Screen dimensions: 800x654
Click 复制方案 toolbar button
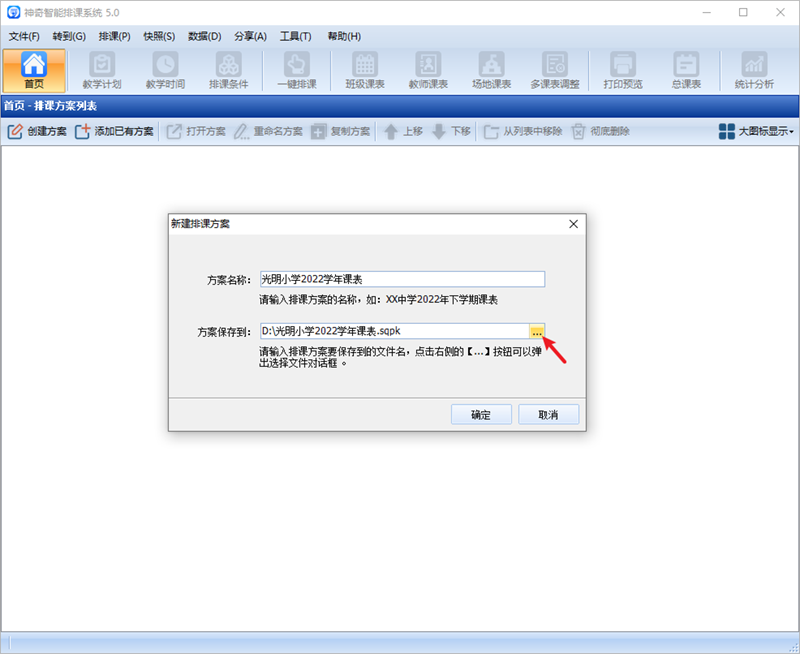coord(340,132)
